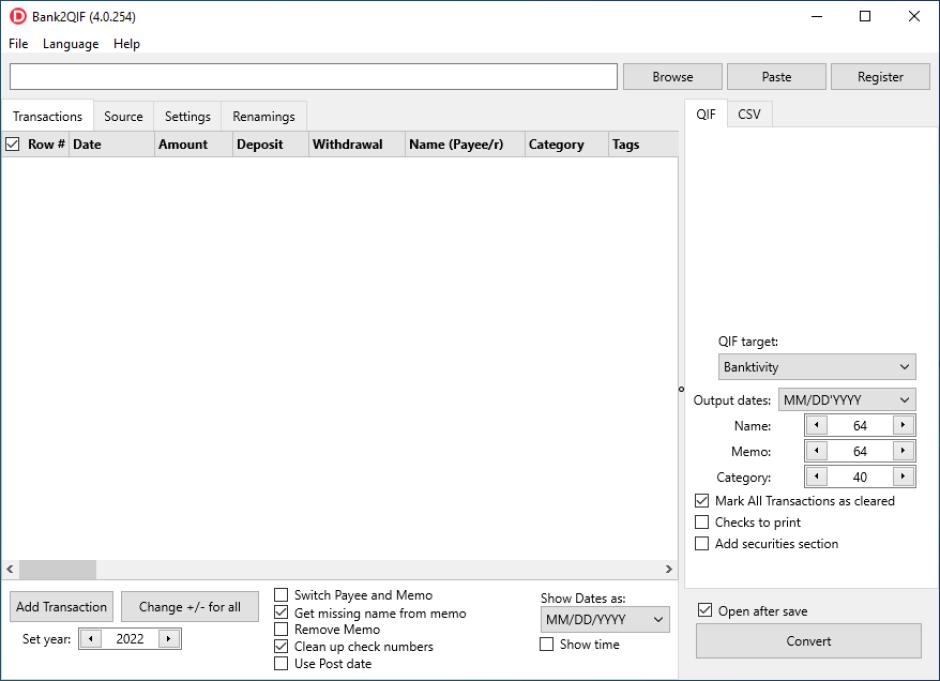Click the Register button

880,77
